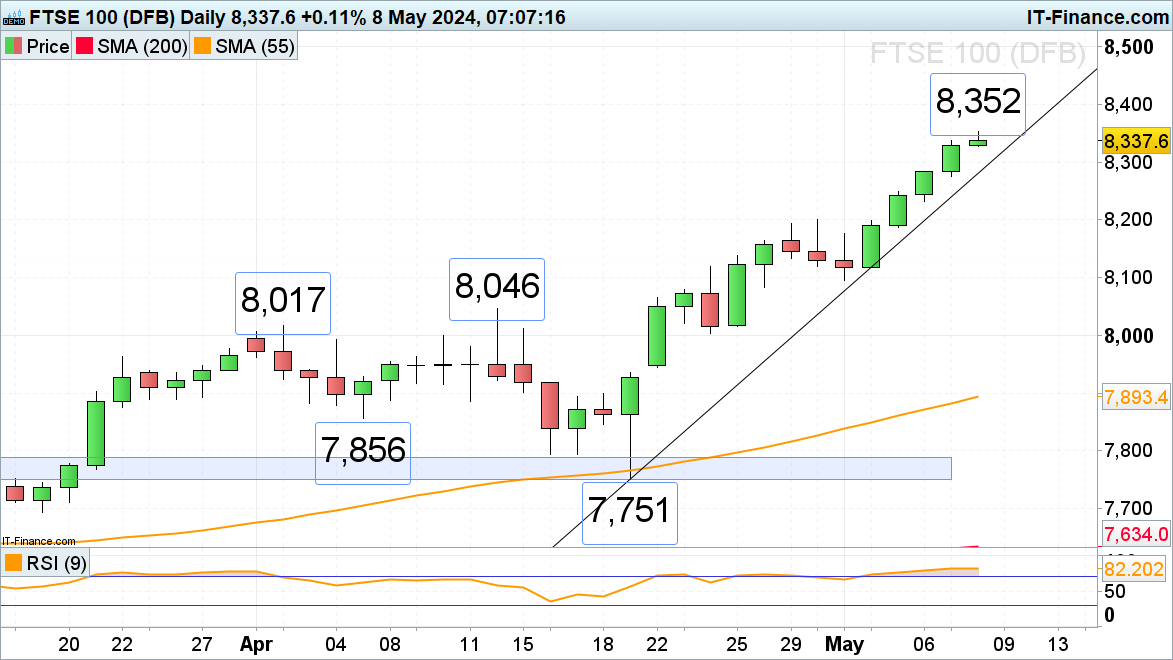Click the 18 date axis label

pyautogui.click(x=603, y=644)
